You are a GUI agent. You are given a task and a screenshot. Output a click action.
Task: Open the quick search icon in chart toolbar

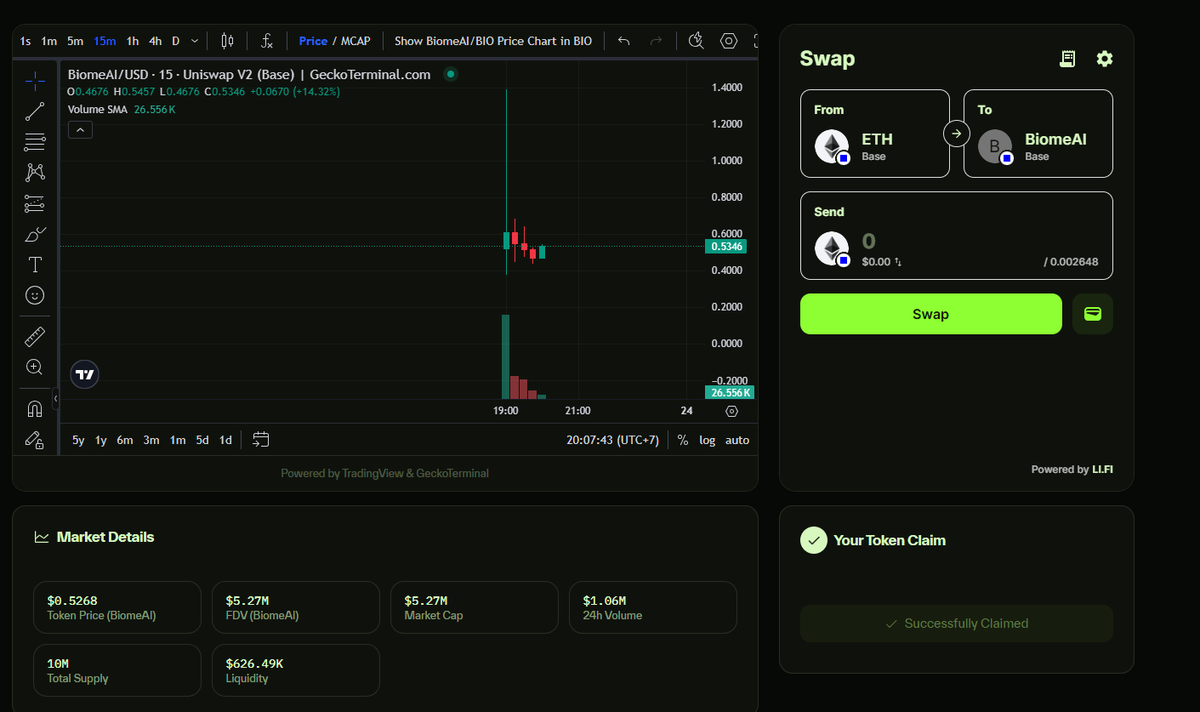[697, 41]
